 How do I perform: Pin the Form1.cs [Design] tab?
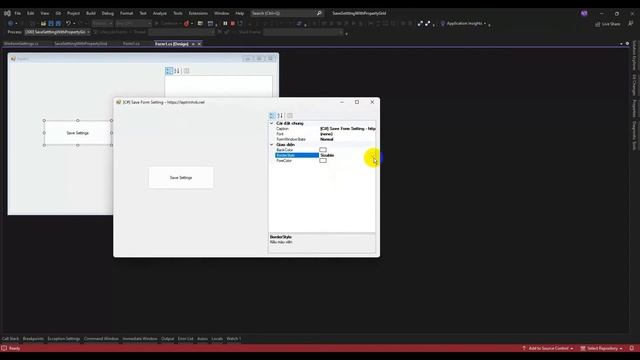click(193, 44)
